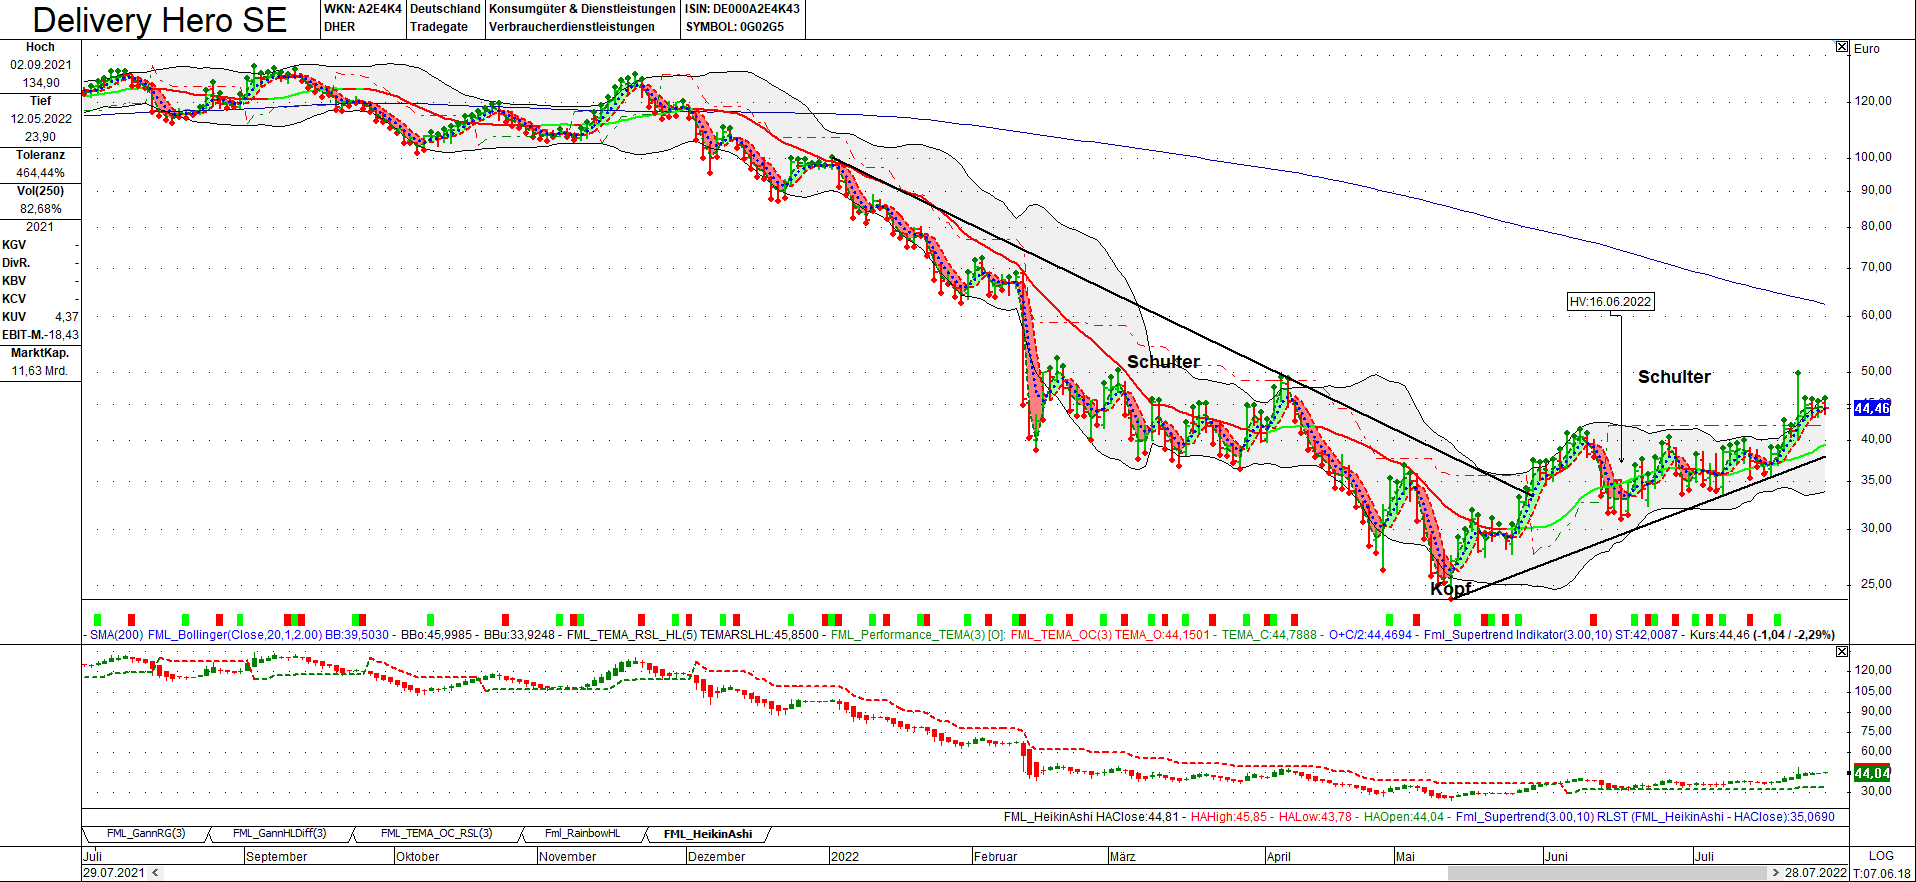
Task: Click the KUV value 4,37
Action: point(66,317)
